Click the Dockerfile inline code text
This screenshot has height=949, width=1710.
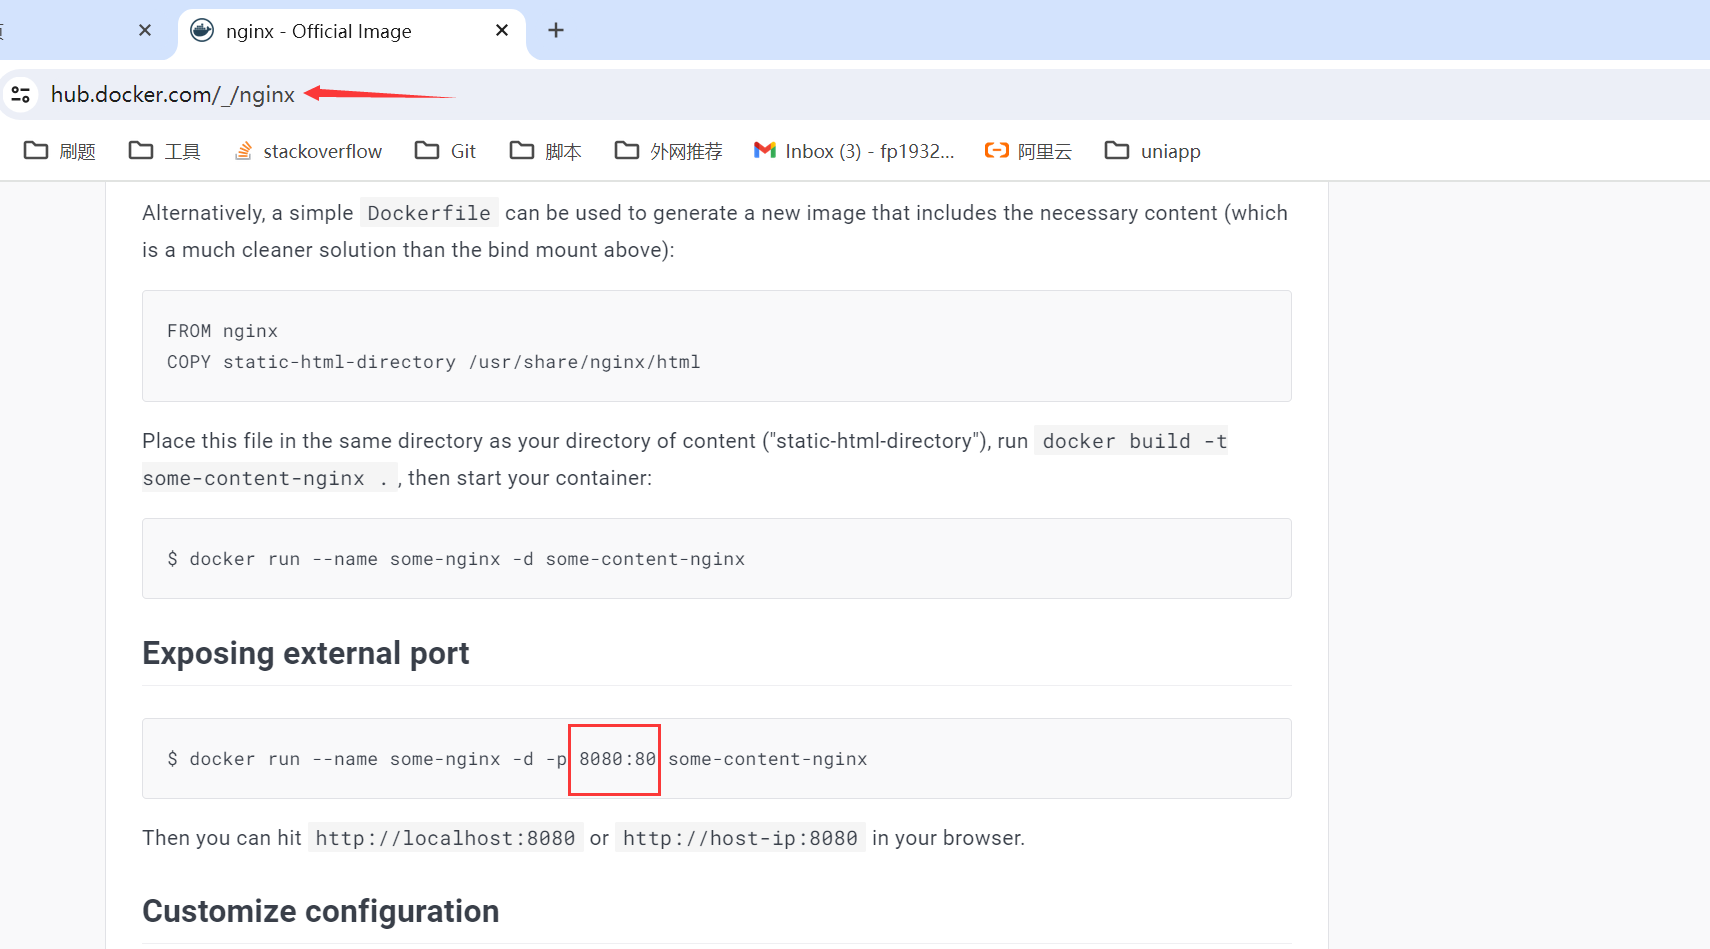(429, 213)
